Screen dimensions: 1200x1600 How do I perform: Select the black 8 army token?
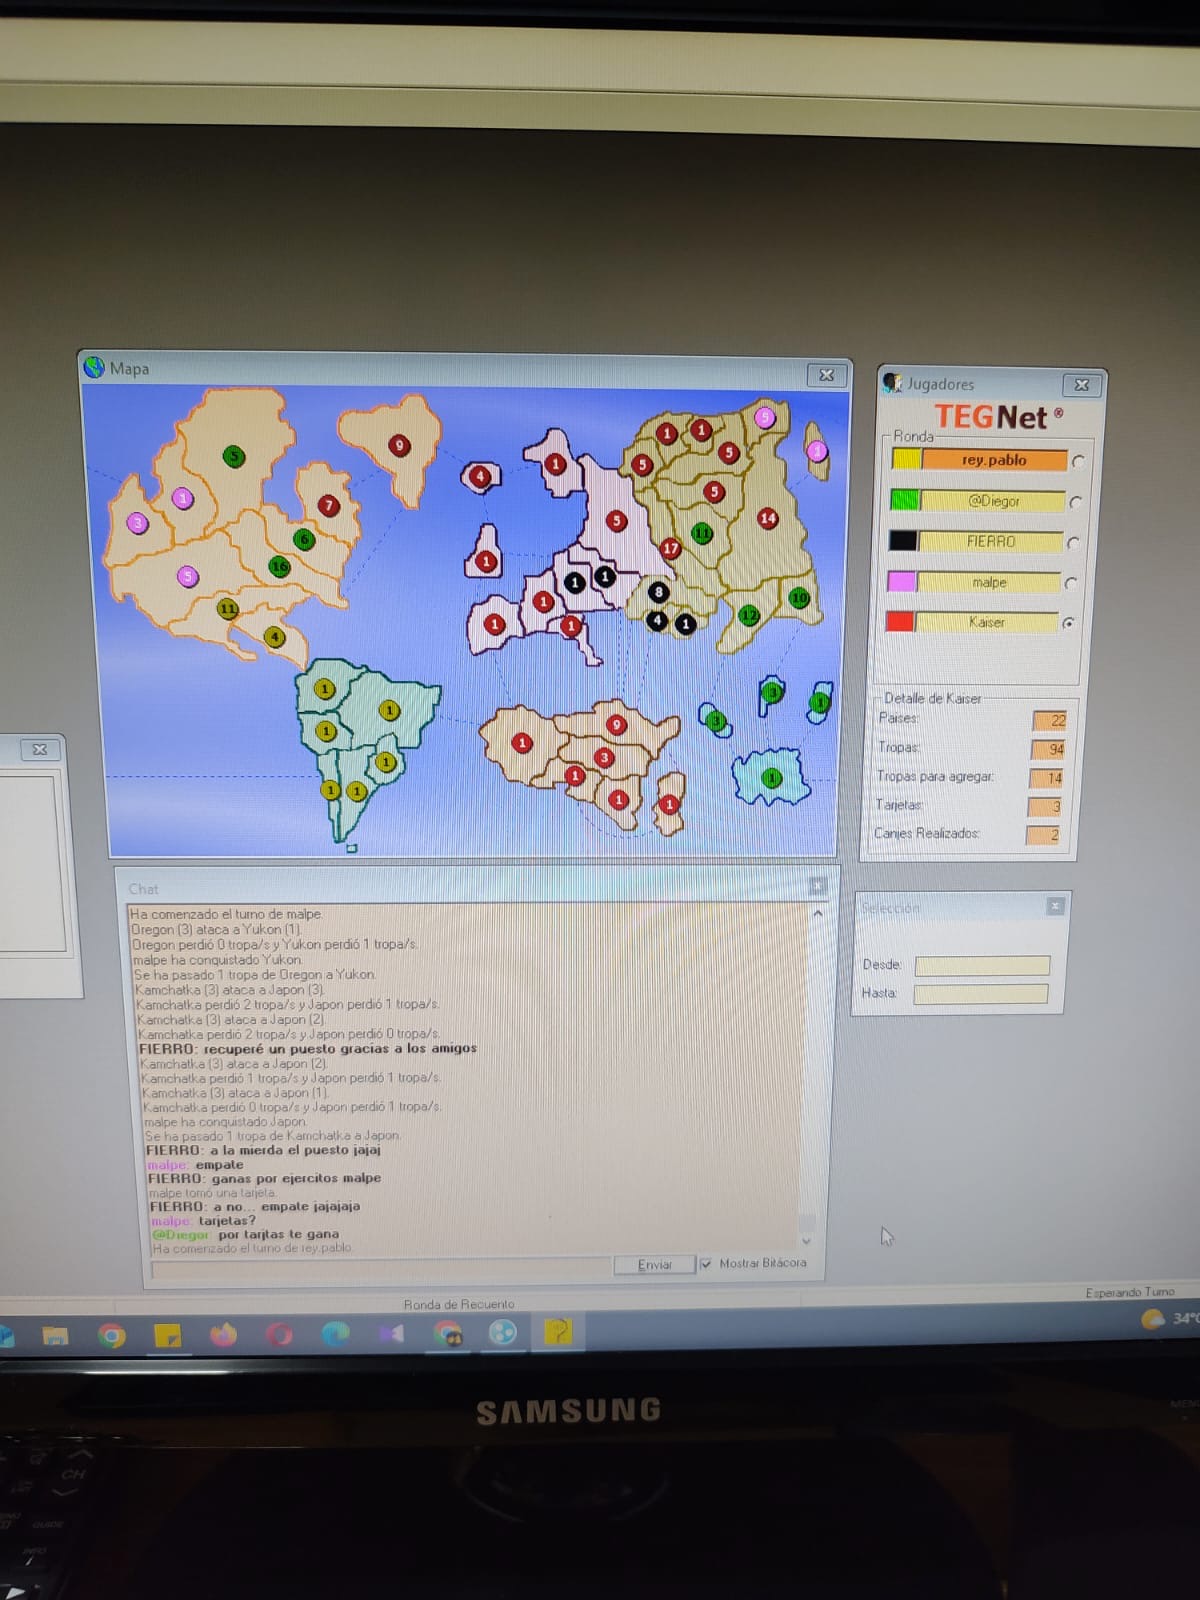[658, 592]
